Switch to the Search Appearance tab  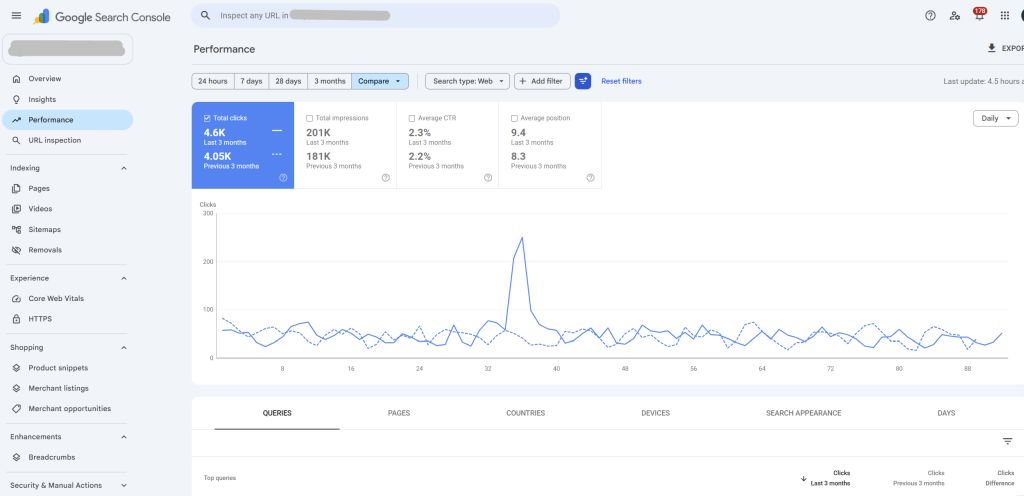[x=803, y=413]
